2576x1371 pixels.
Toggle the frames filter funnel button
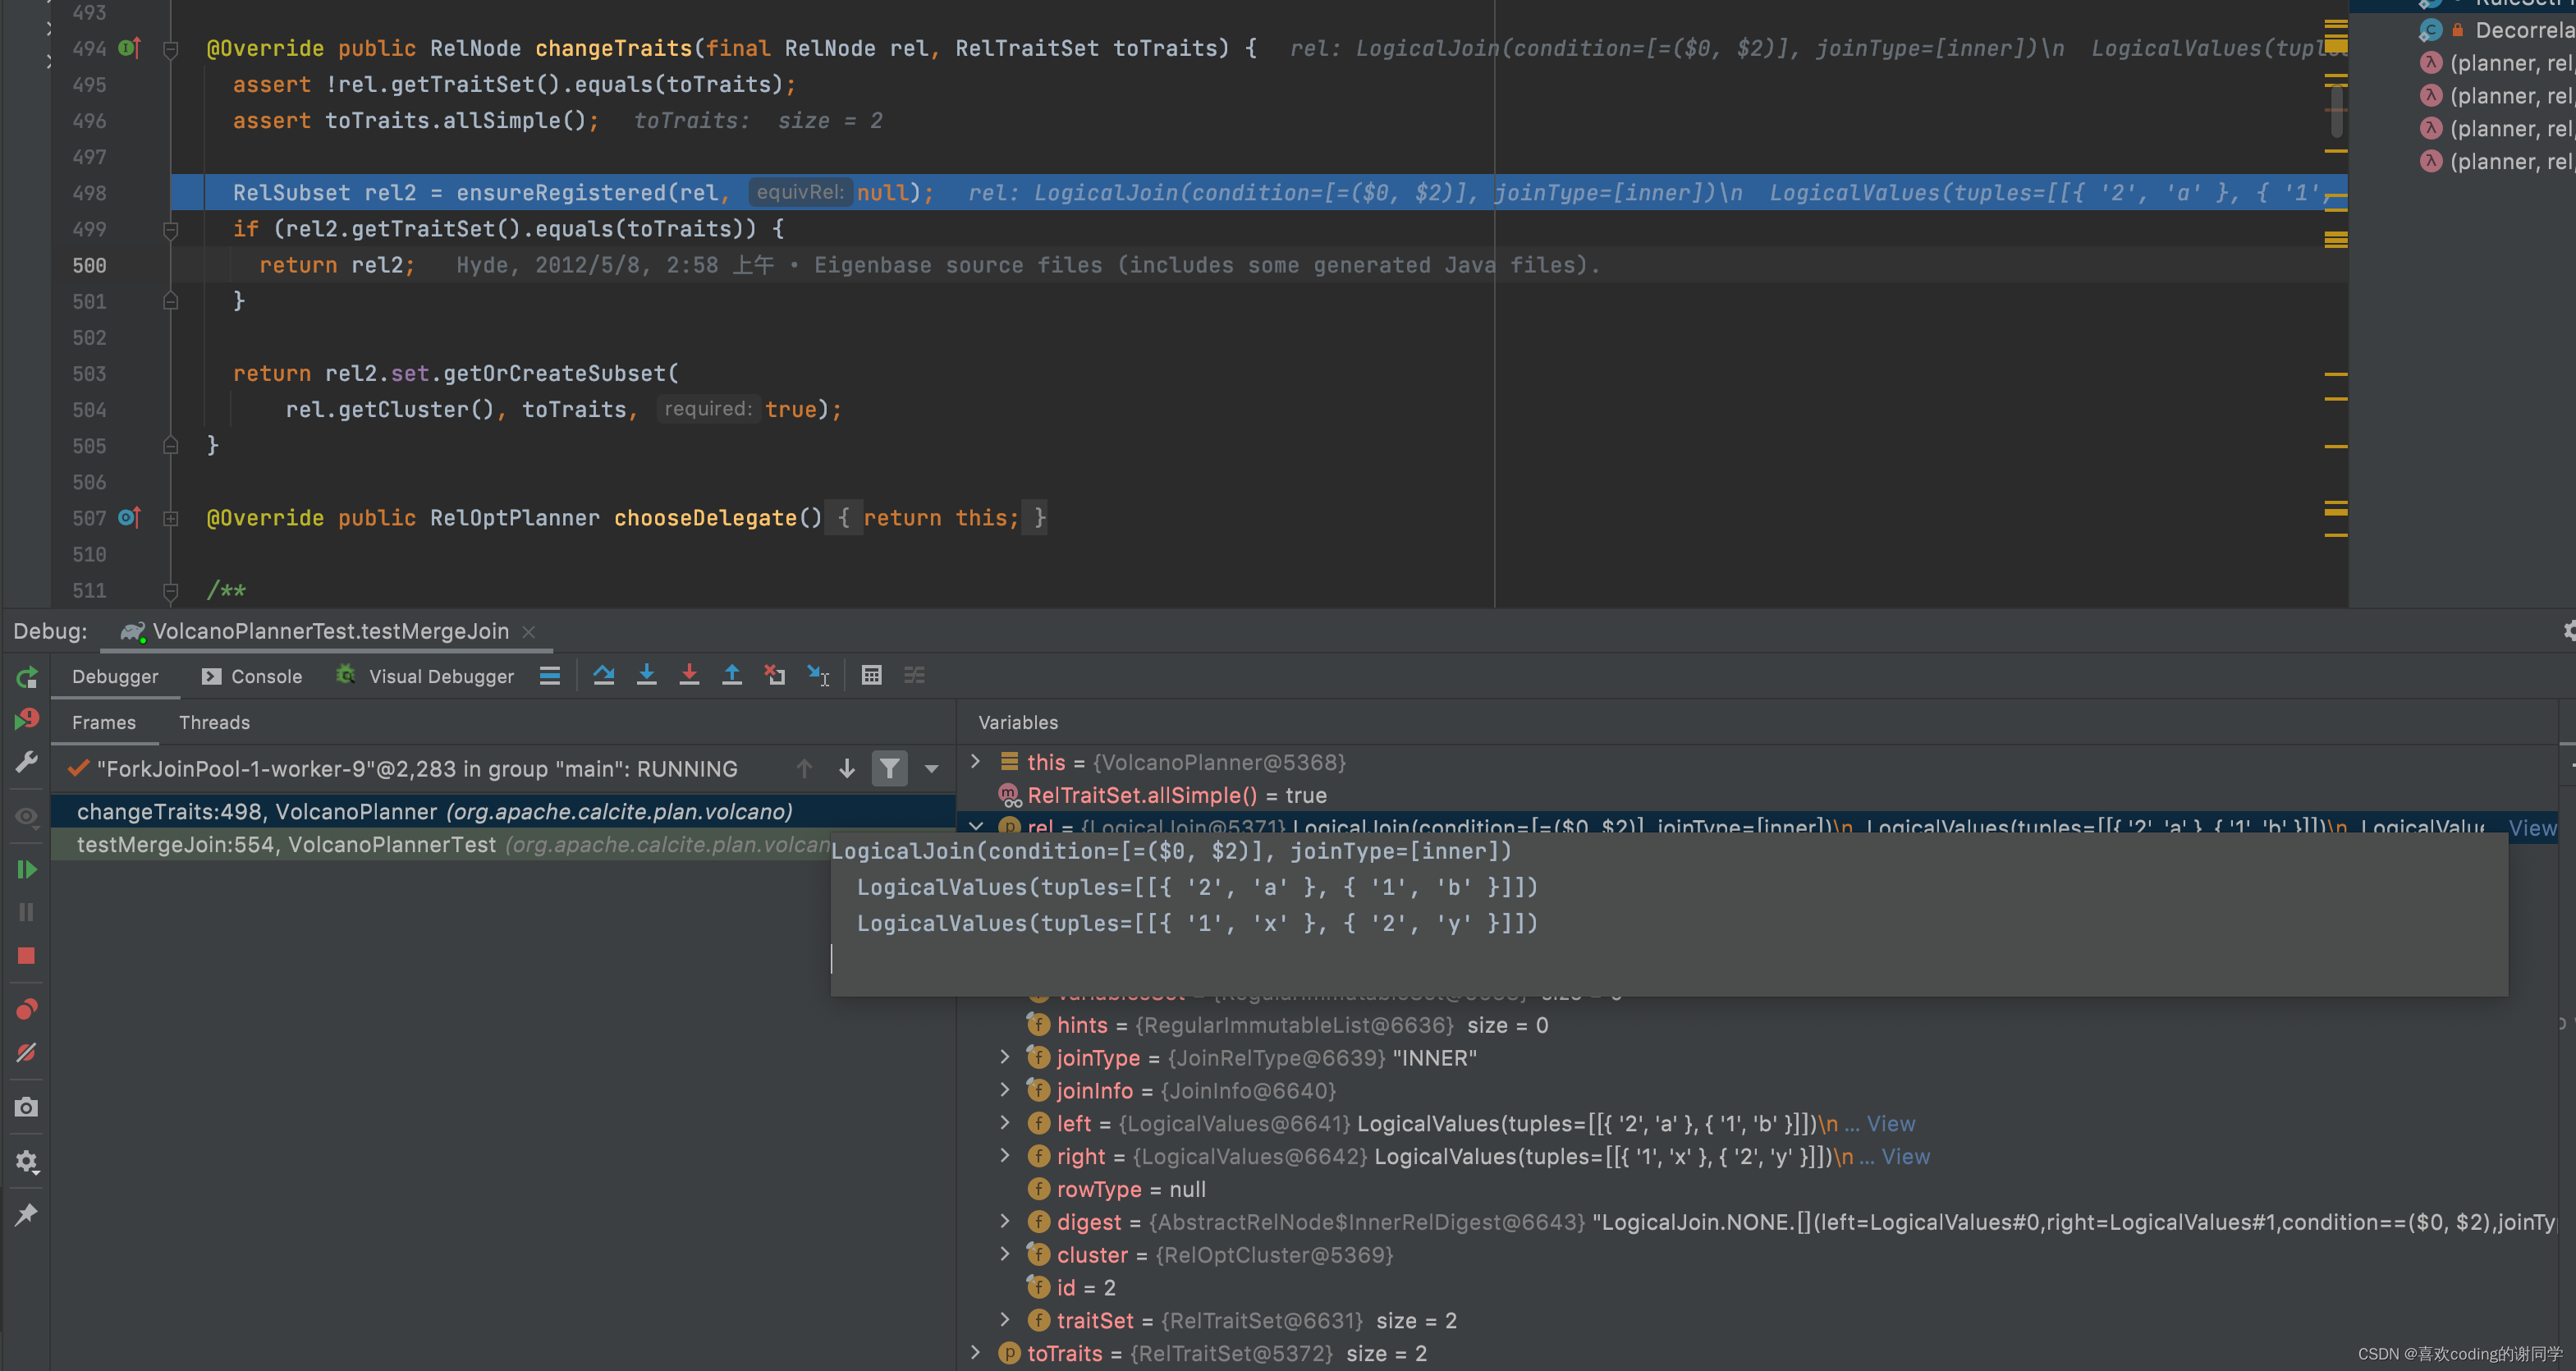click(889, 768)
